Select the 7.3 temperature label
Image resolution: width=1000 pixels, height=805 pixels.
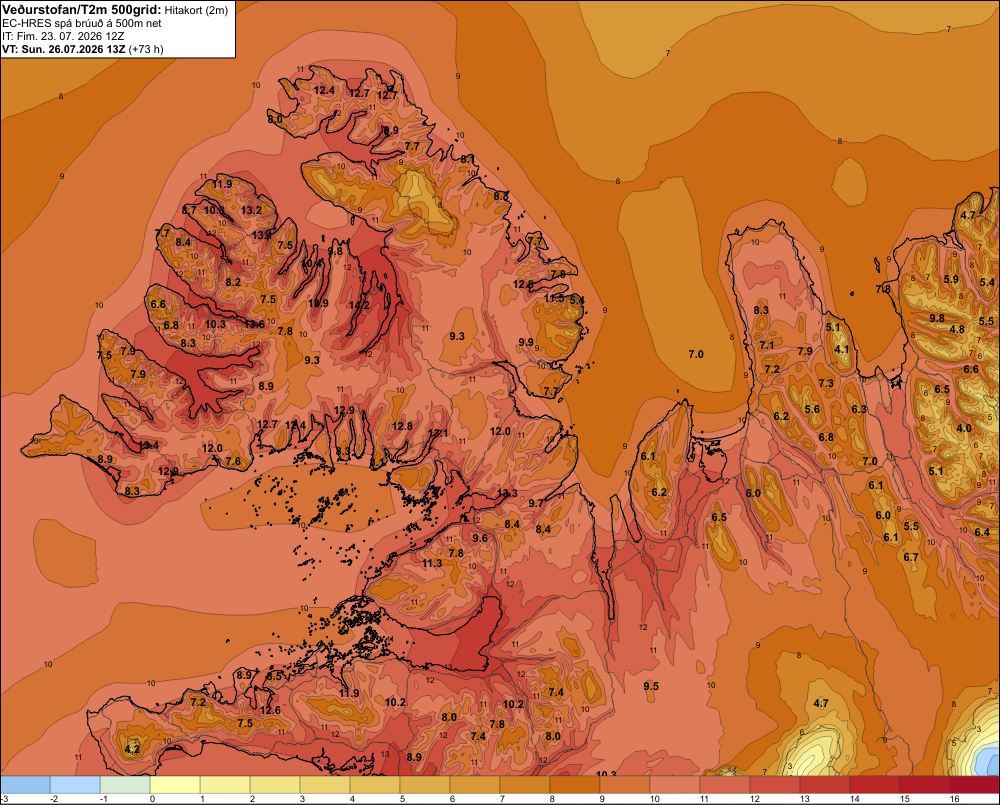(x=826, y=383)
